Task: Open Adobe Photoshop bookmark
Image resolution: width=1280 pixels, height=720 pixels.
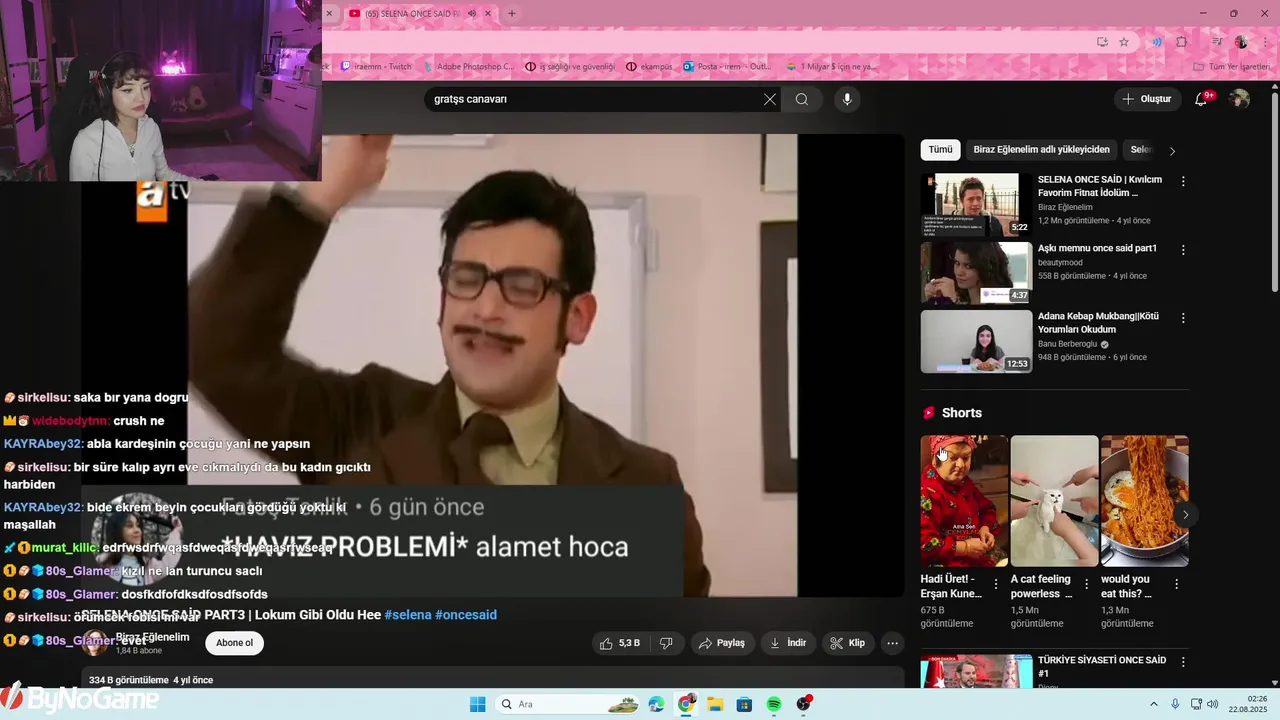Action: [x=469, y=67]
